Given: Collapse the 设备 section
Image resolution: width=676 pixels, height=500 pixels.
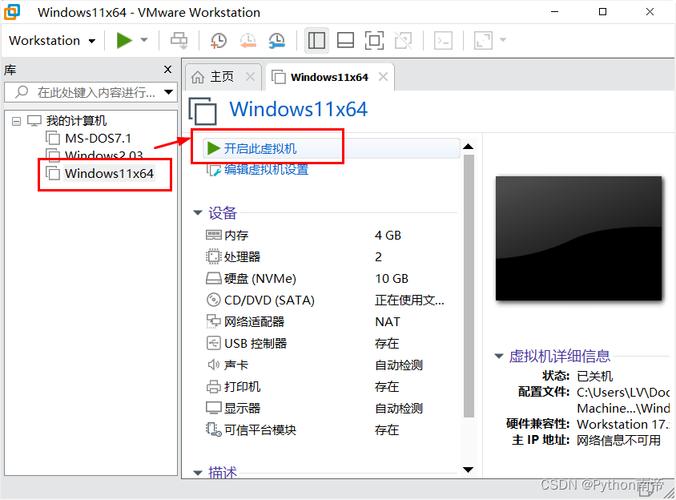Looking at the screenshot, I should [197, 212].
